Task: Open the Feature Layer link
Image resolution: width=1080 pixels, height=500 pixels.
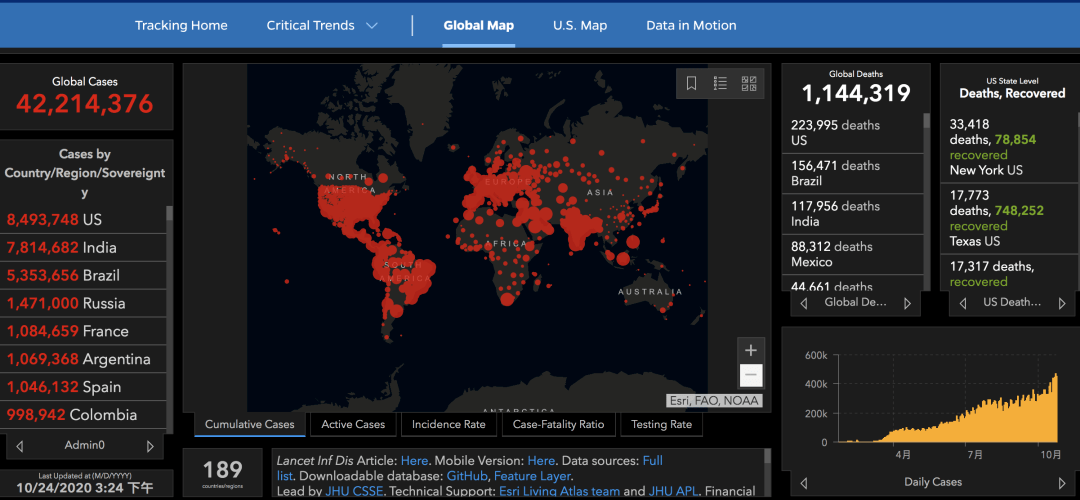Action: coord(532,476)
